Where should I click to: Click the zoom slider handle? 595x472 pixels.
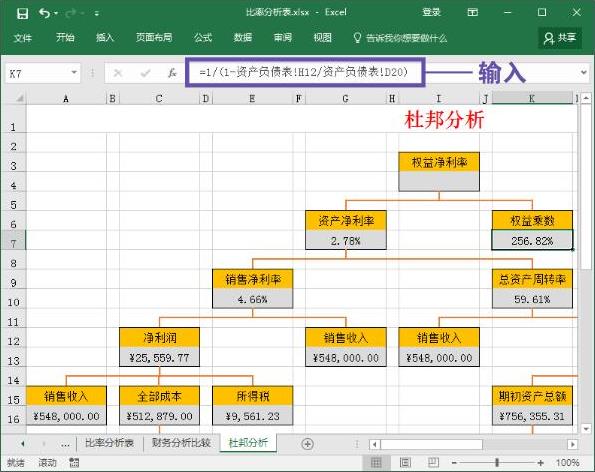click(x=497, y=463)
